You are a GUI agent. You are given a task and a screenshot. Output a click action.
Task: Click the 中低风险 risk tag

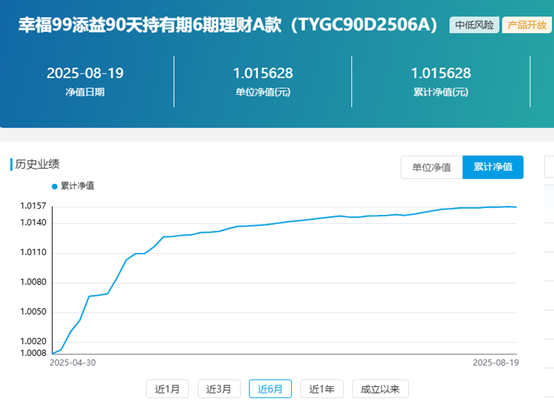(474, 25)
